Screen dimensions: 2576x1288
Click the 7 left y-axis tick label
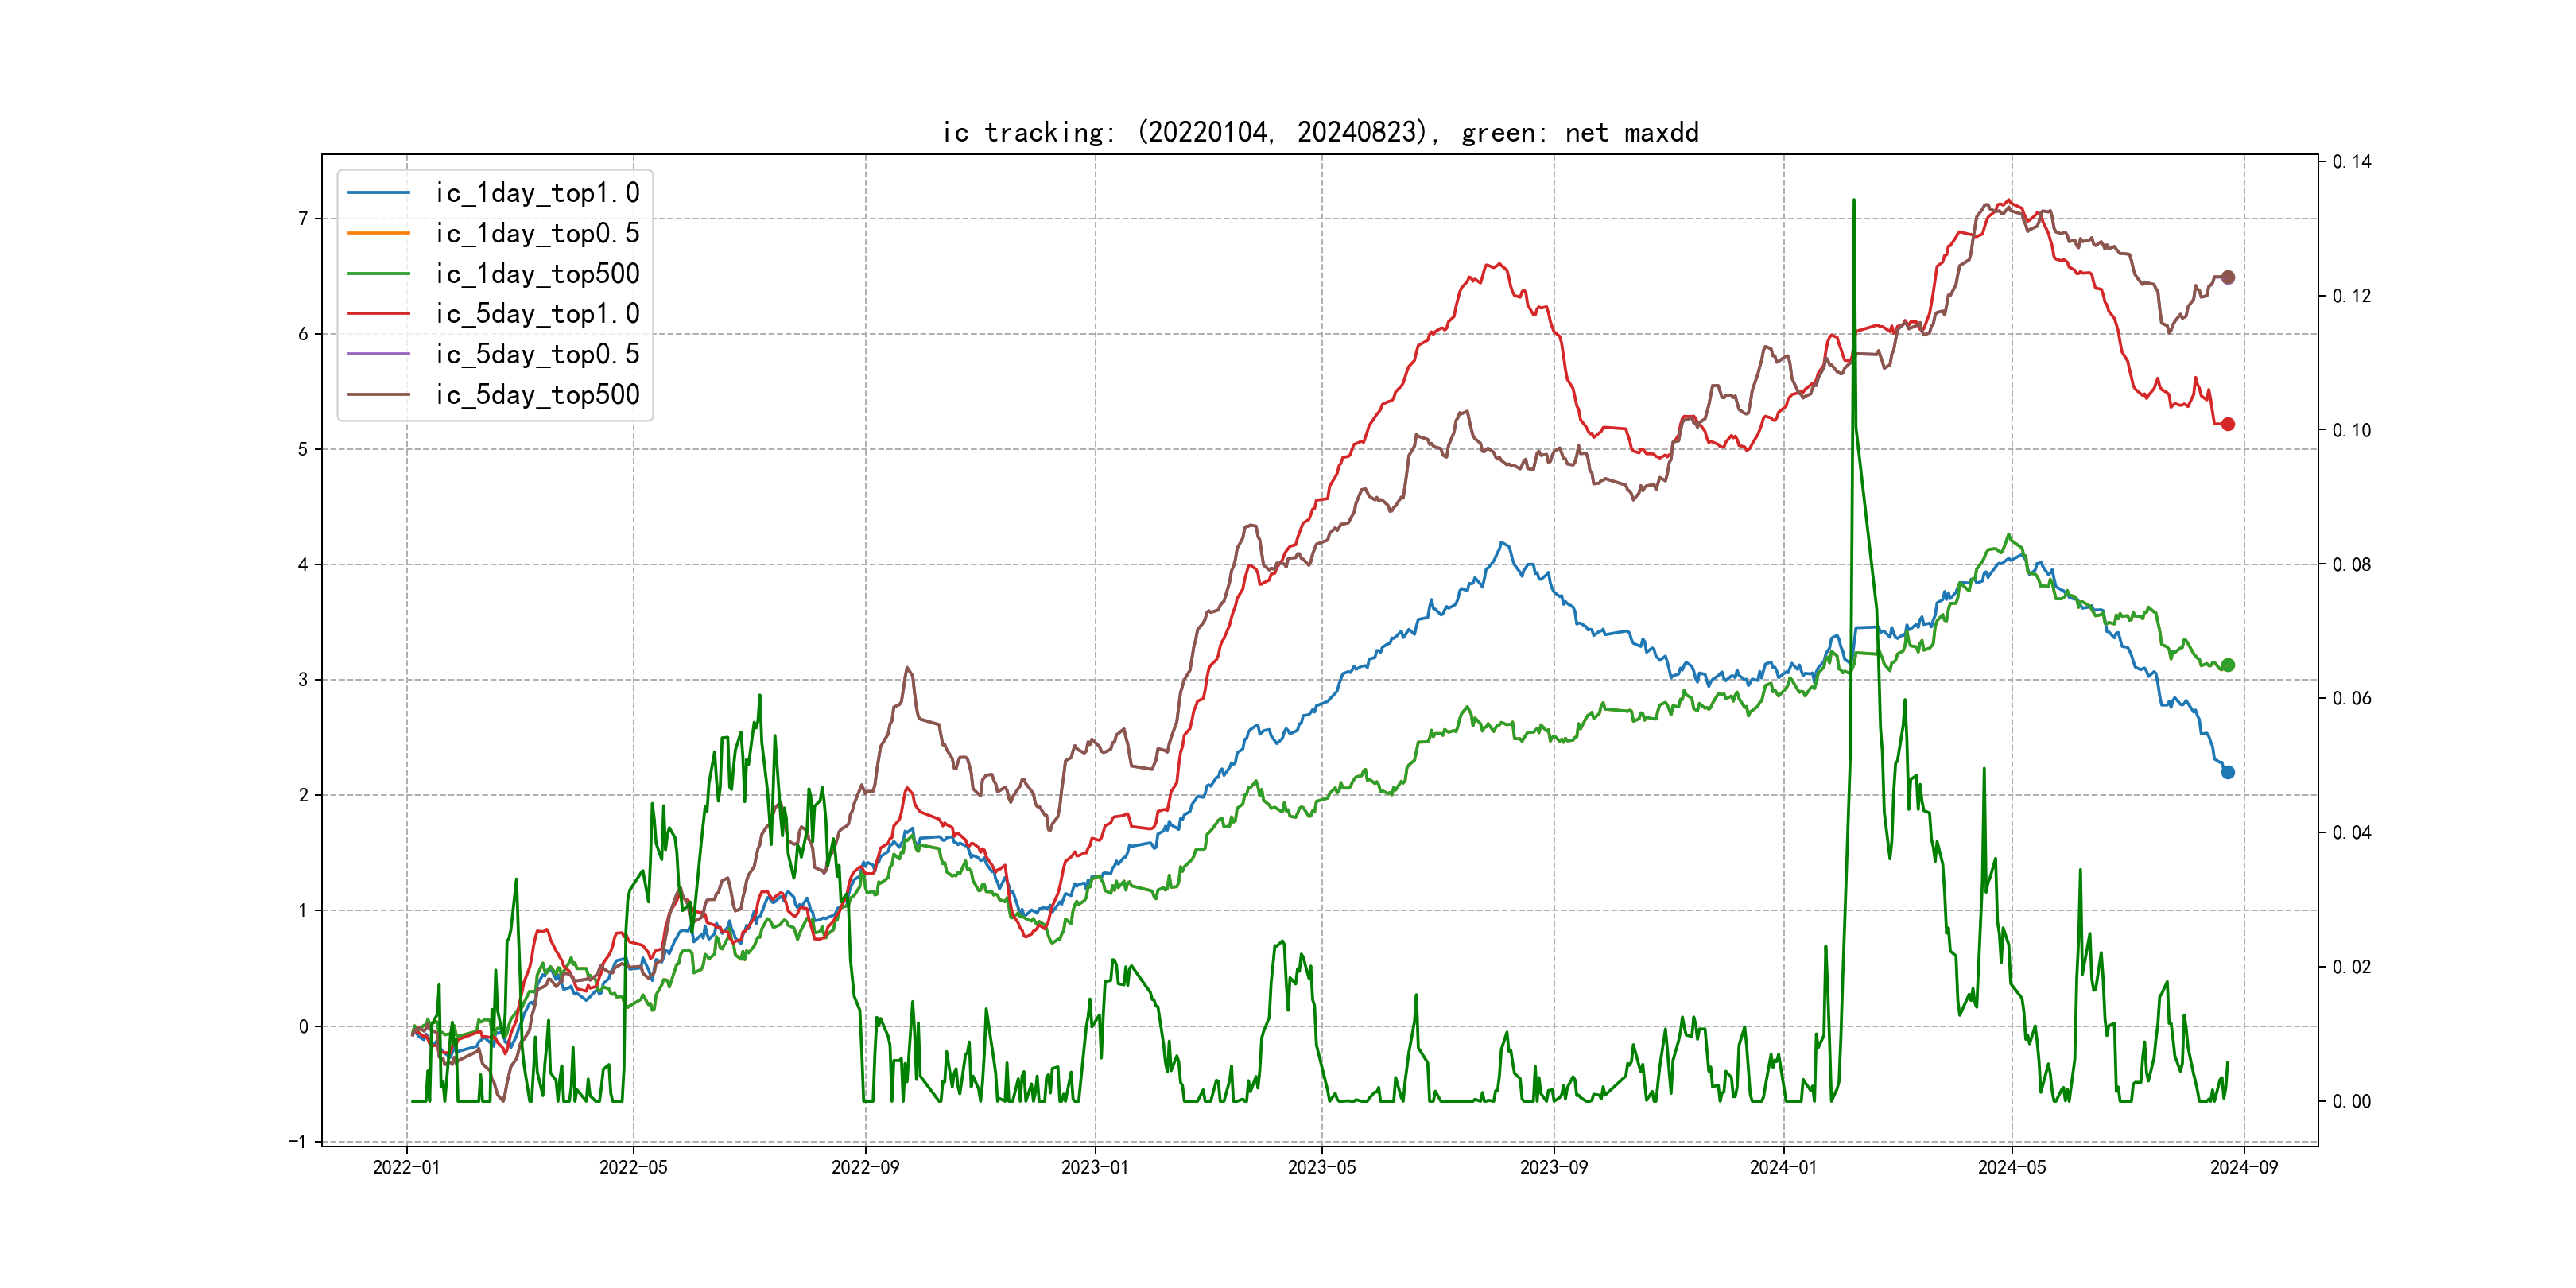pyautogui.click(x=303, y=219)
